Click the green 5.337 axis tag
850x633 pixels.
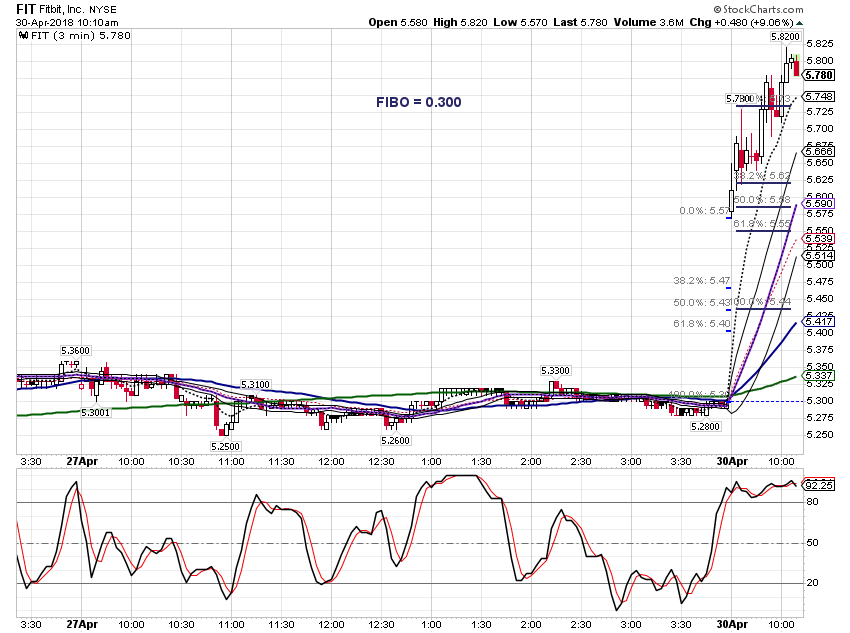[x=819, y=376]
